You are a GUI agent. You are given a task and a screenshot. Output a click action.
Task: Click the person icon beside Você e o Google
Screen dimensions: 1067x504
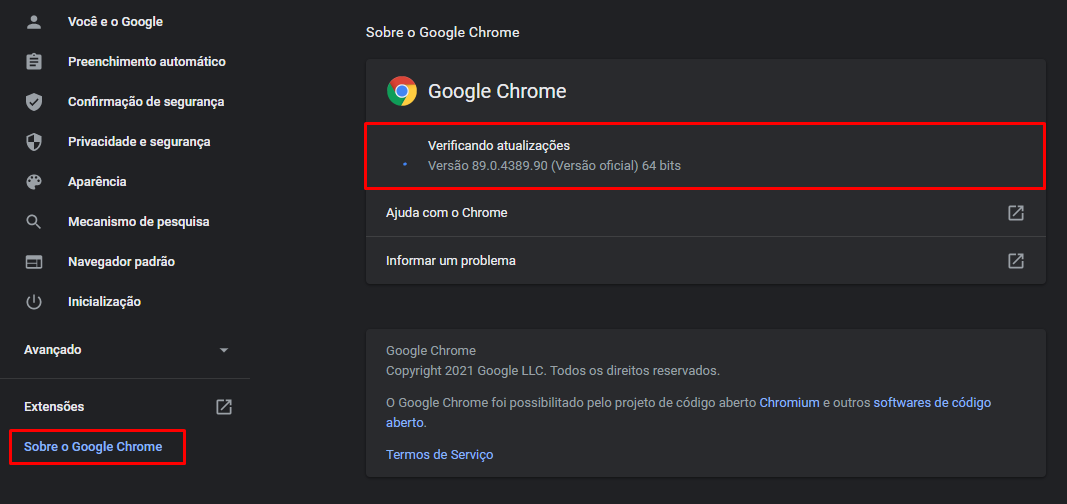pos(34,21)
